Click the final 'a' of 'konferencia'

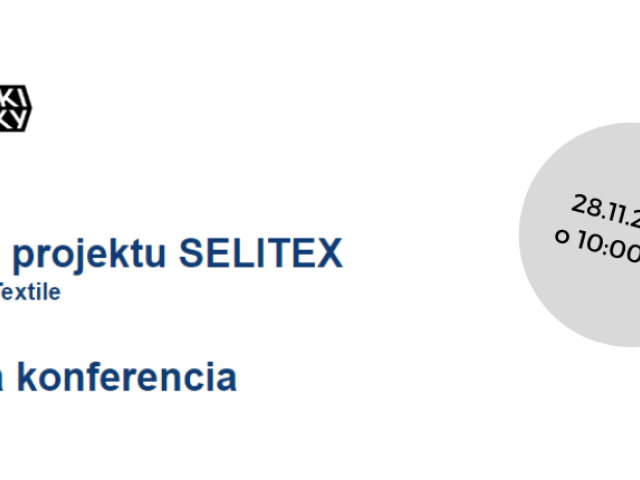(x=226, y=380)
